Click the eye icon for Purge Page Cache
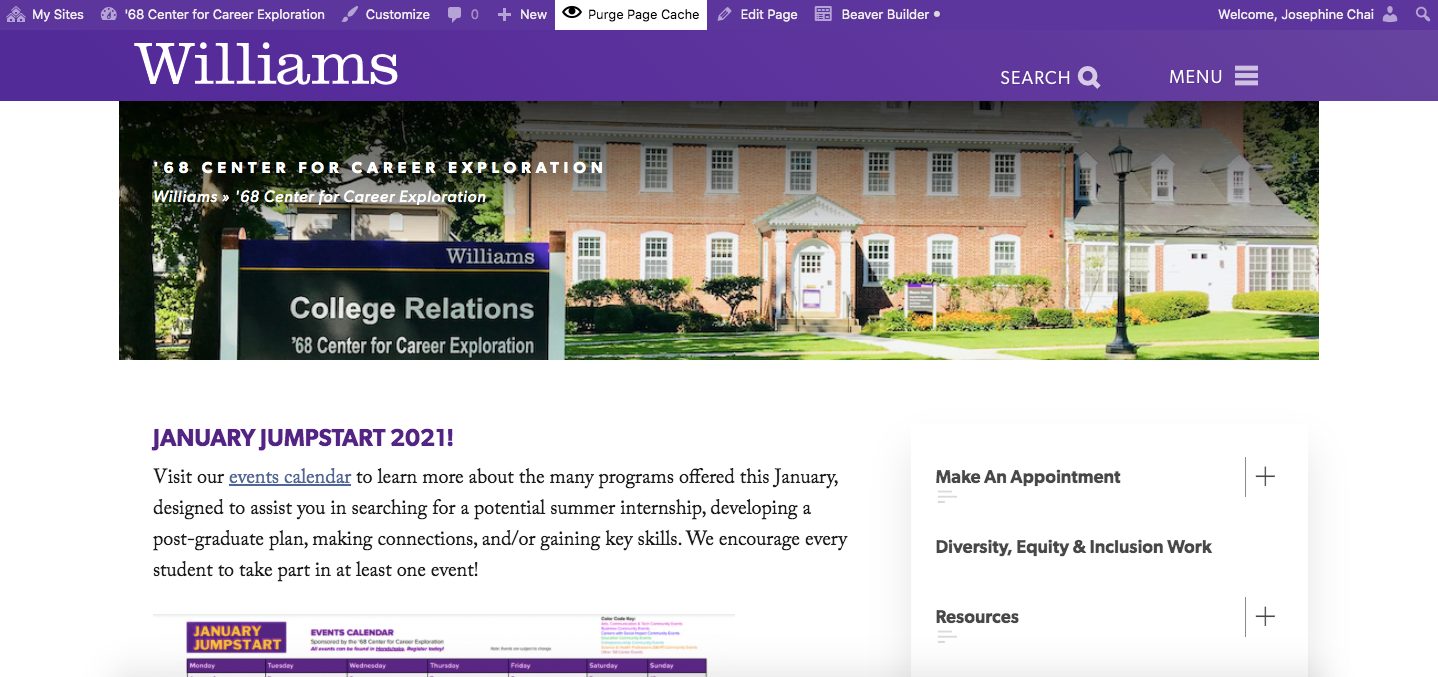The width and height of the screenshot is (1438, 677). click(x=572, y=13)
